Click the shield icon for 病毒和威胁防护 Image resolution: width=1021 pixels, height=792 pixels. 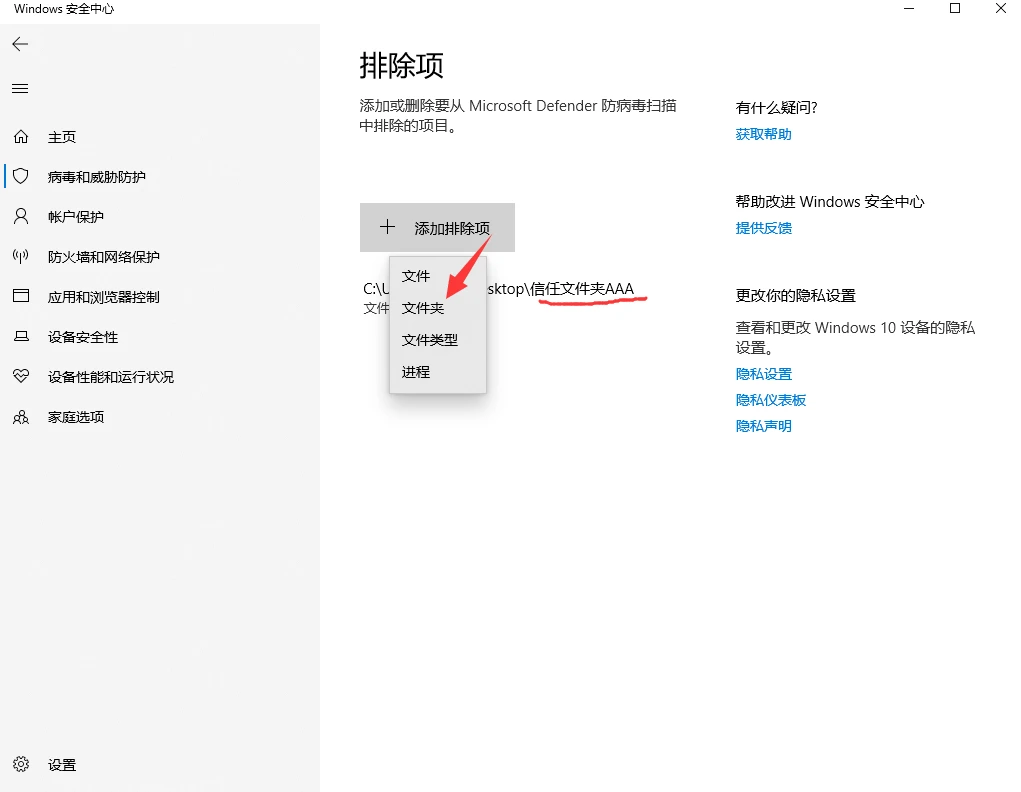(x=21, y=176)
